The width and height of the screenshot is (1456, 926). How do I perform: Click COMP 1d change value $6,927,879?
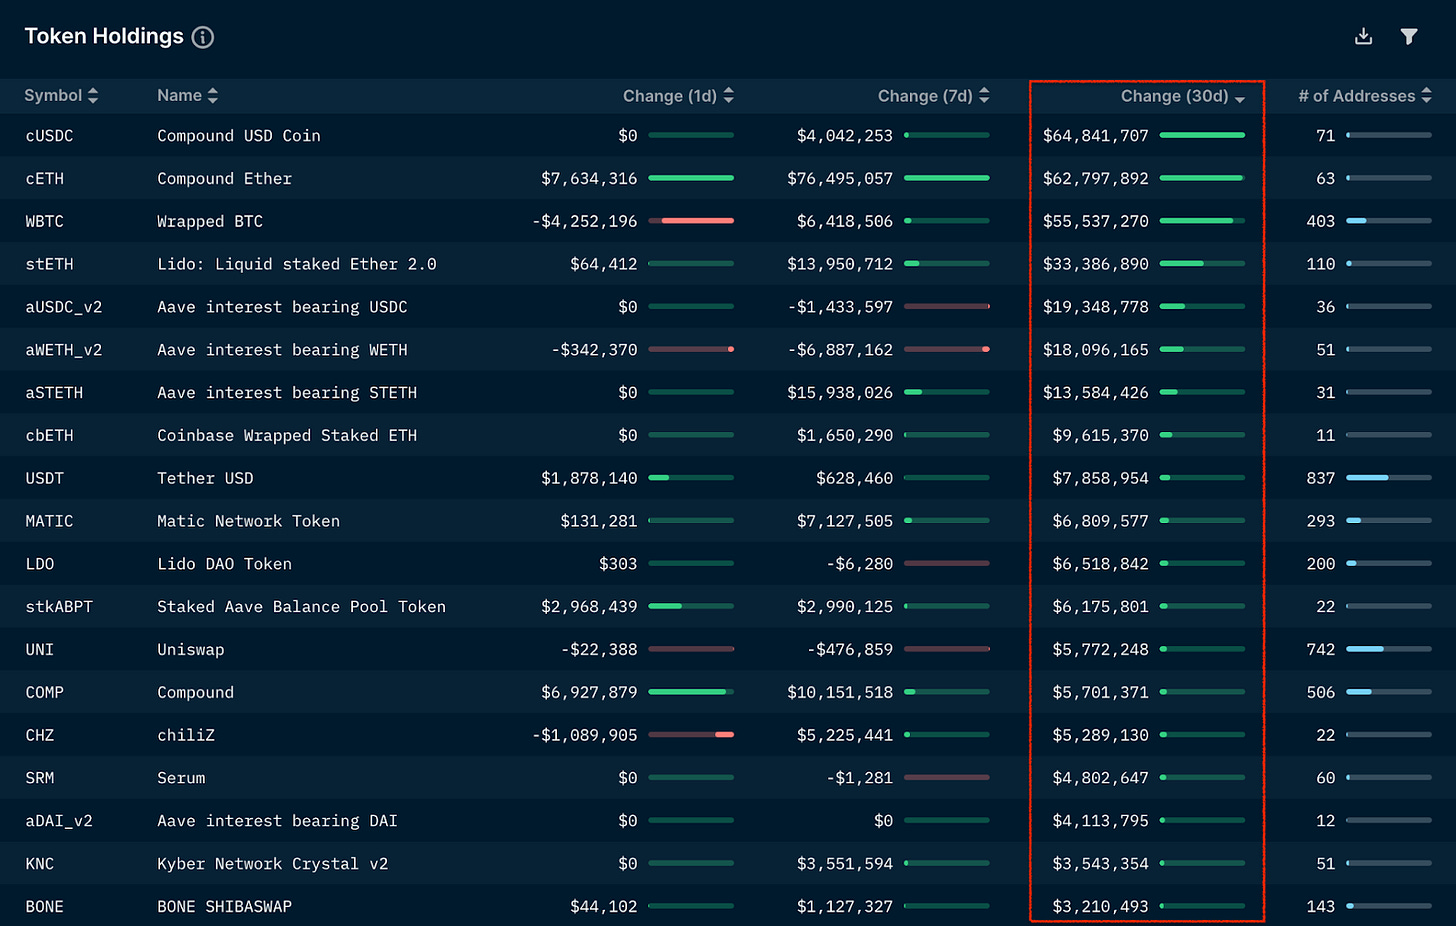[589, 693]
